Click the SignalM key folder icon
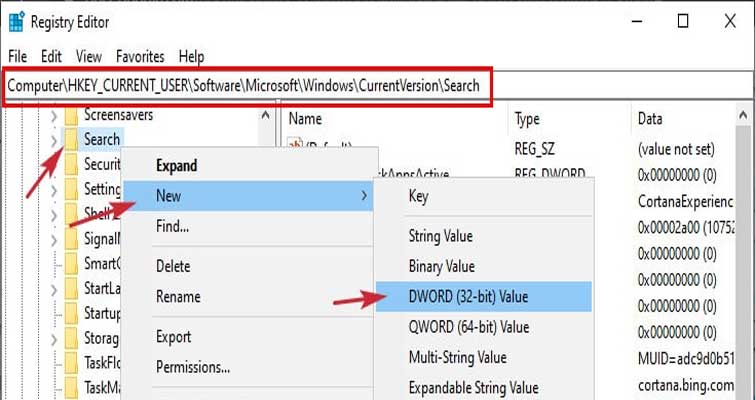 coord(71,239)
